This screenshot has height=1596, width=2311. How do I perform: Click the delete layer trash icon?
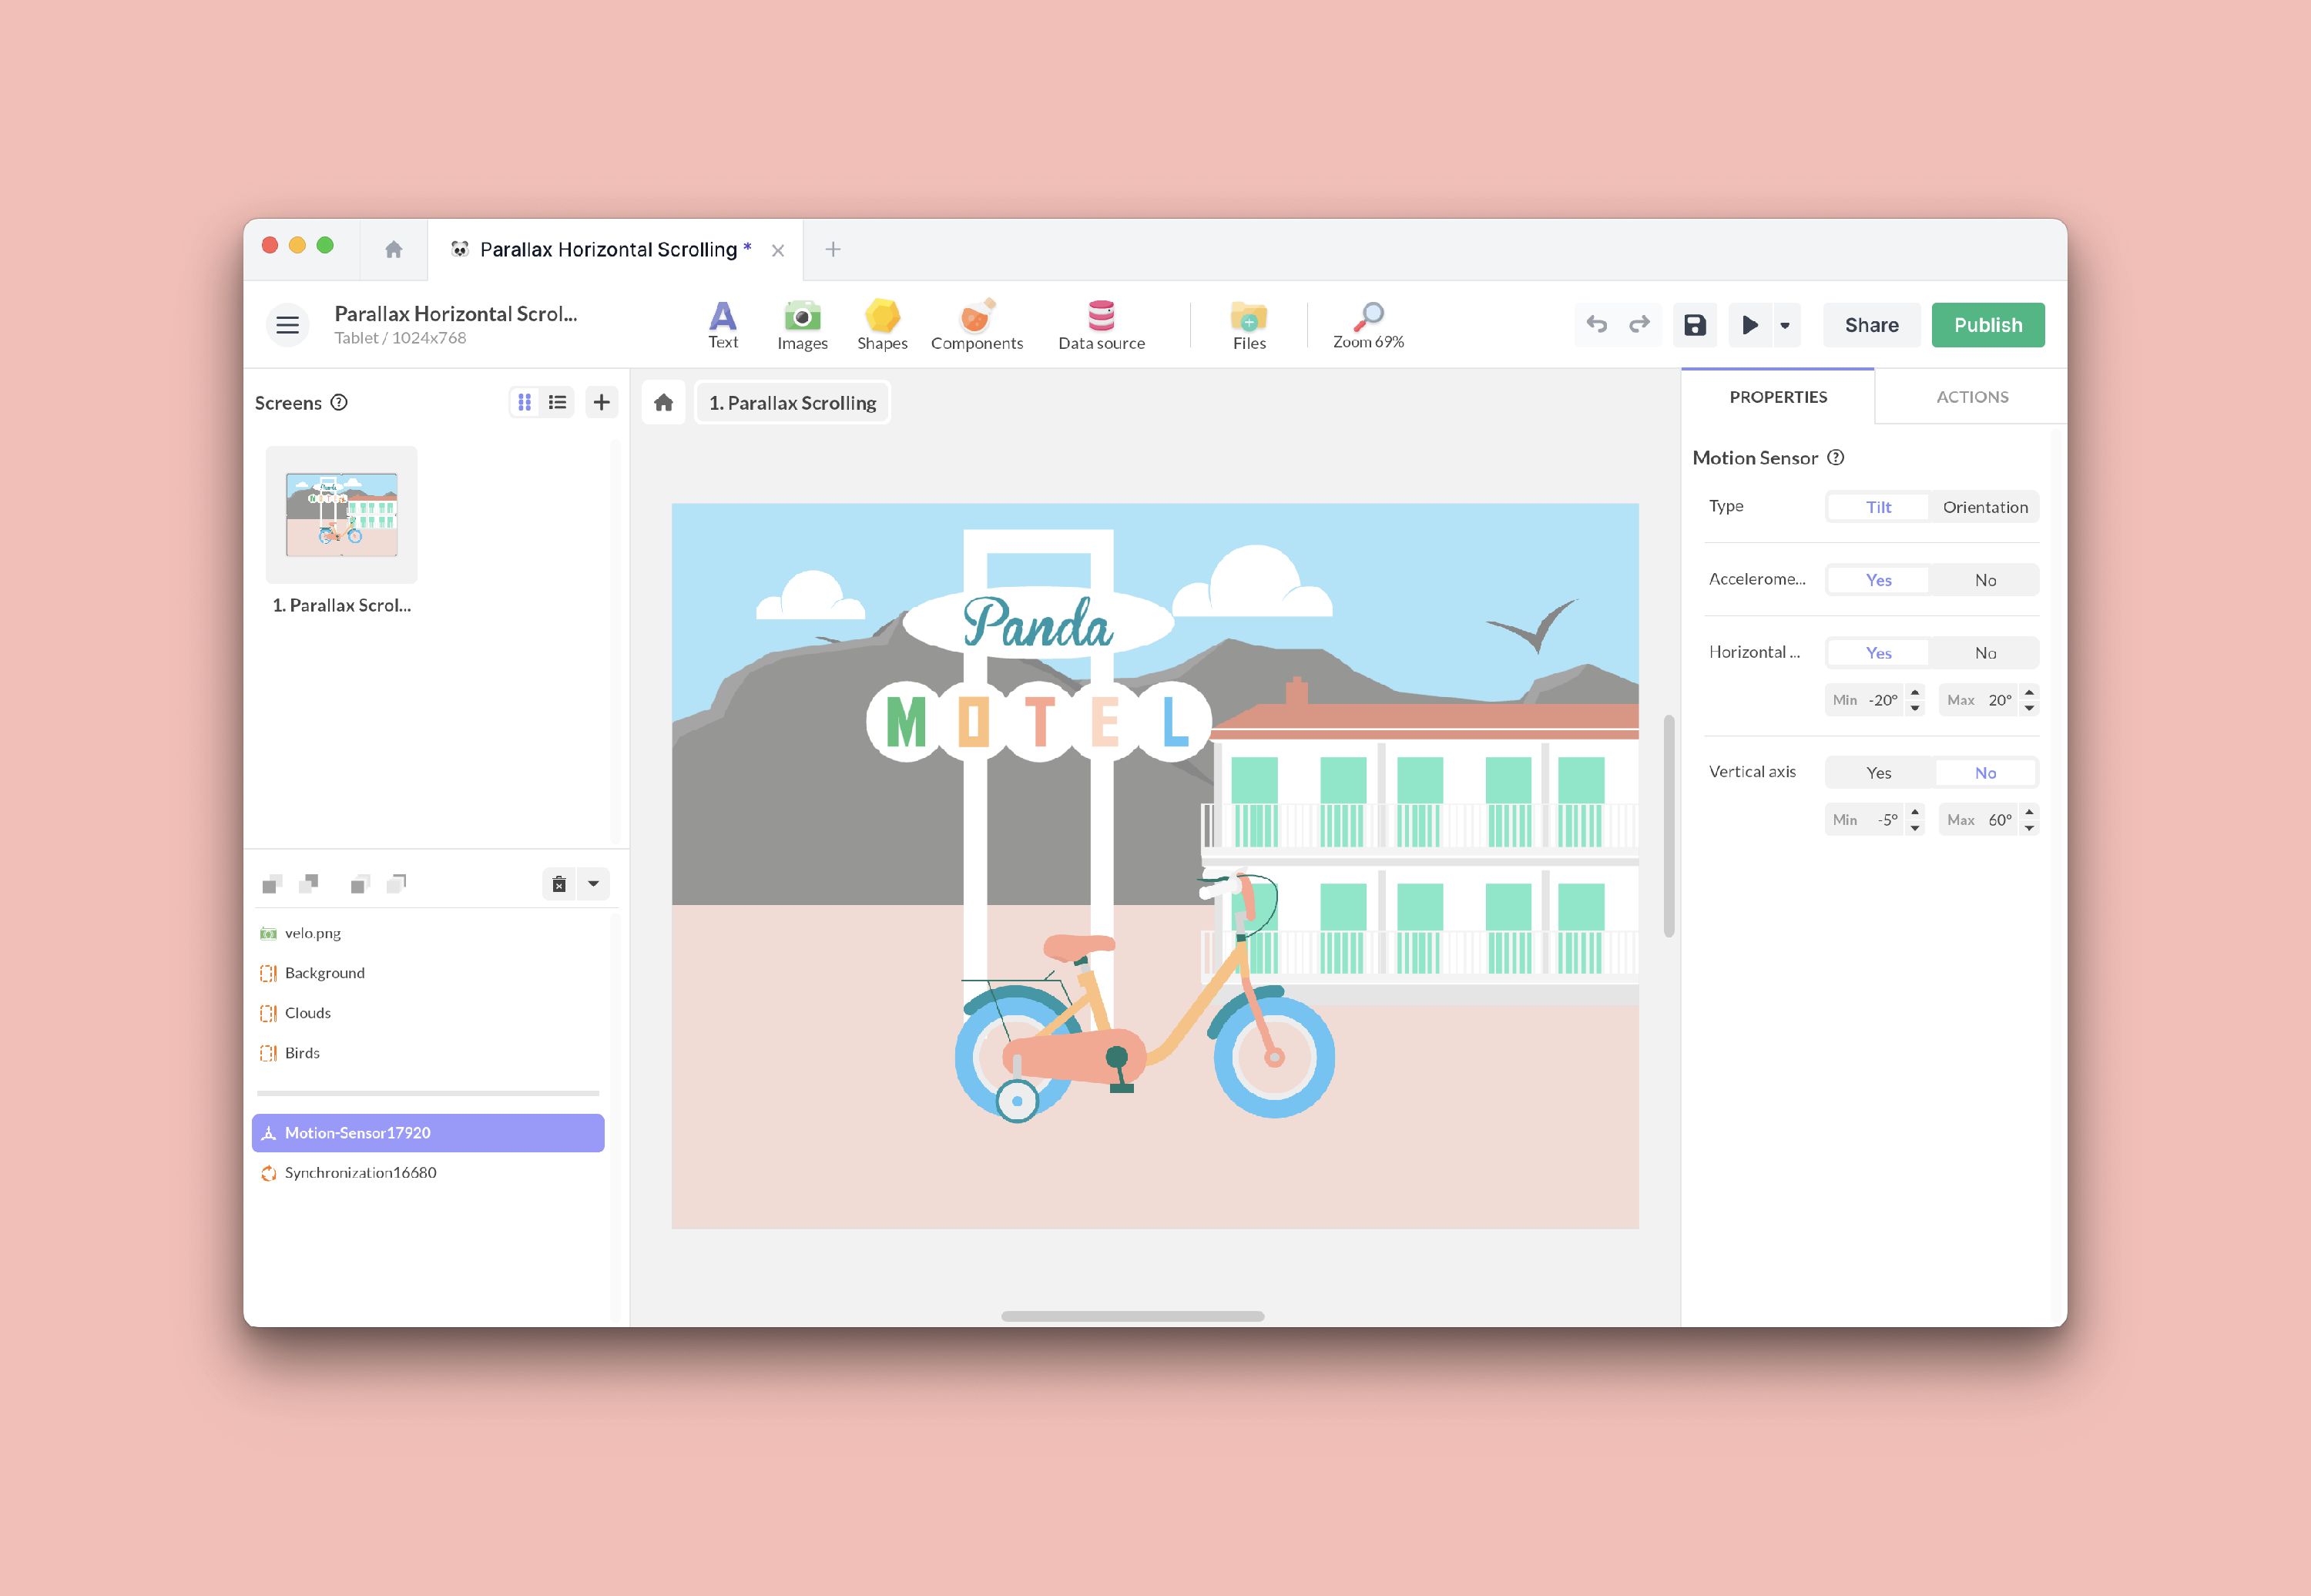[559, 884]
